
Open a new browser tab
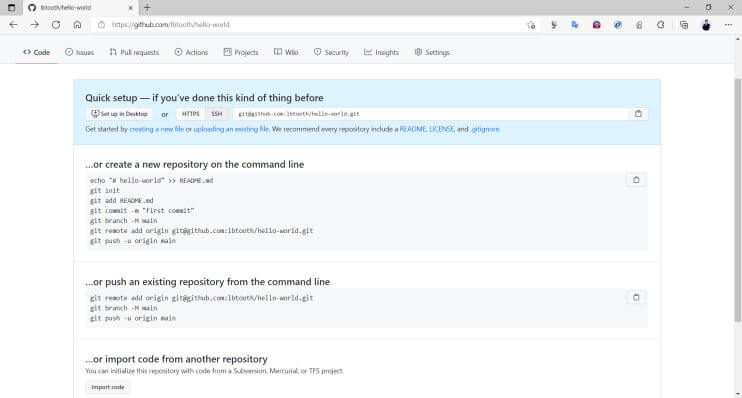(x=147, y=8)
